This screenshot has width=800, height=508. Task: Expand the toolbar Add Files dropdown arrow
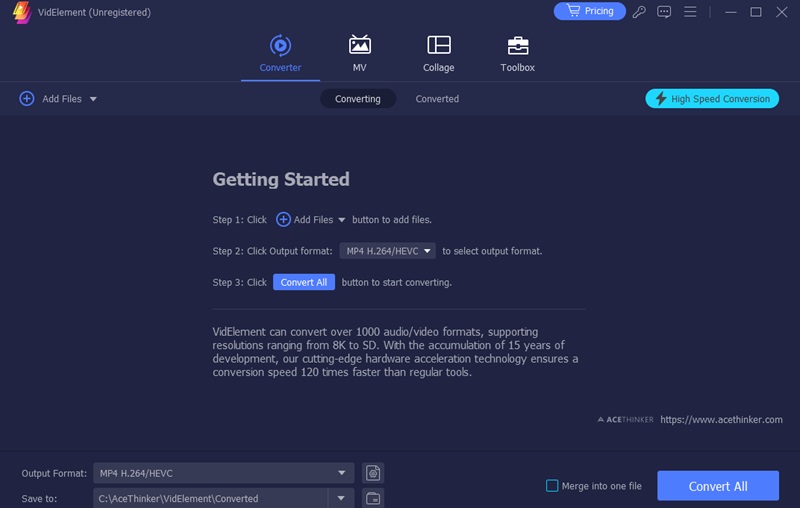click(x=93, y=99)
